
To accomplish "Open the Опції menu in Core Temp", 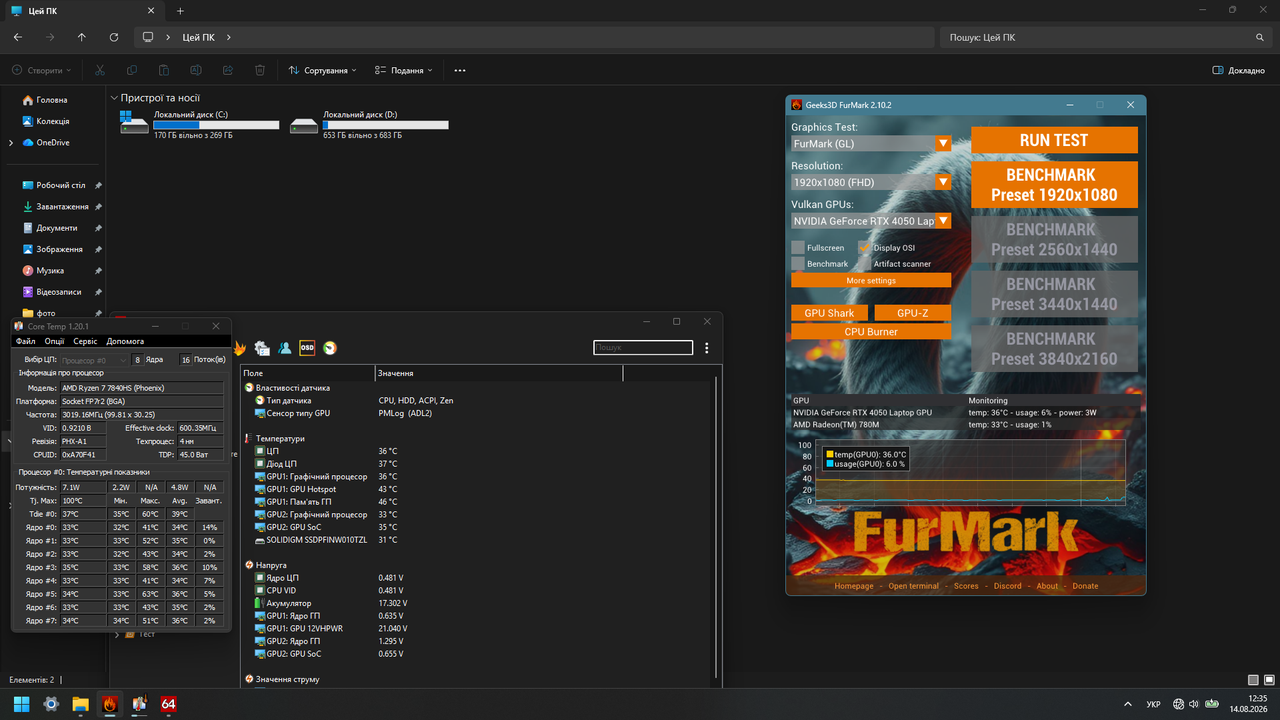I will pyautogui.click(x=54, y=341).
